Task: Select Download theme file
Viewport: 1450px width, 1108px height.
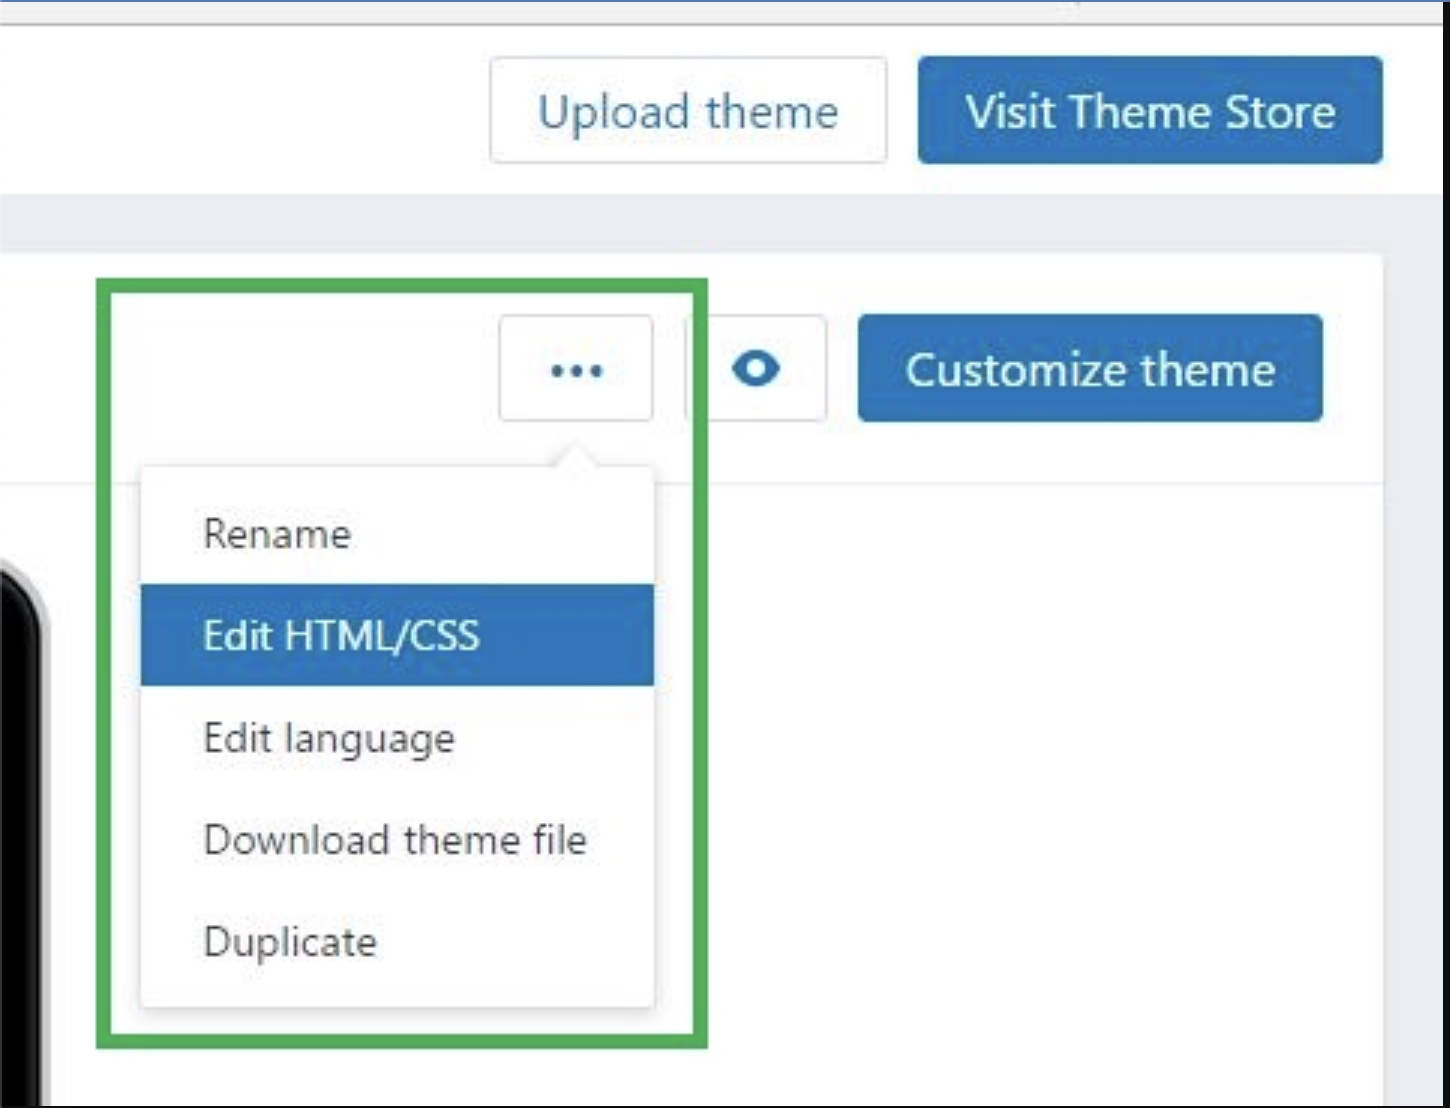Action: [395, 840]
